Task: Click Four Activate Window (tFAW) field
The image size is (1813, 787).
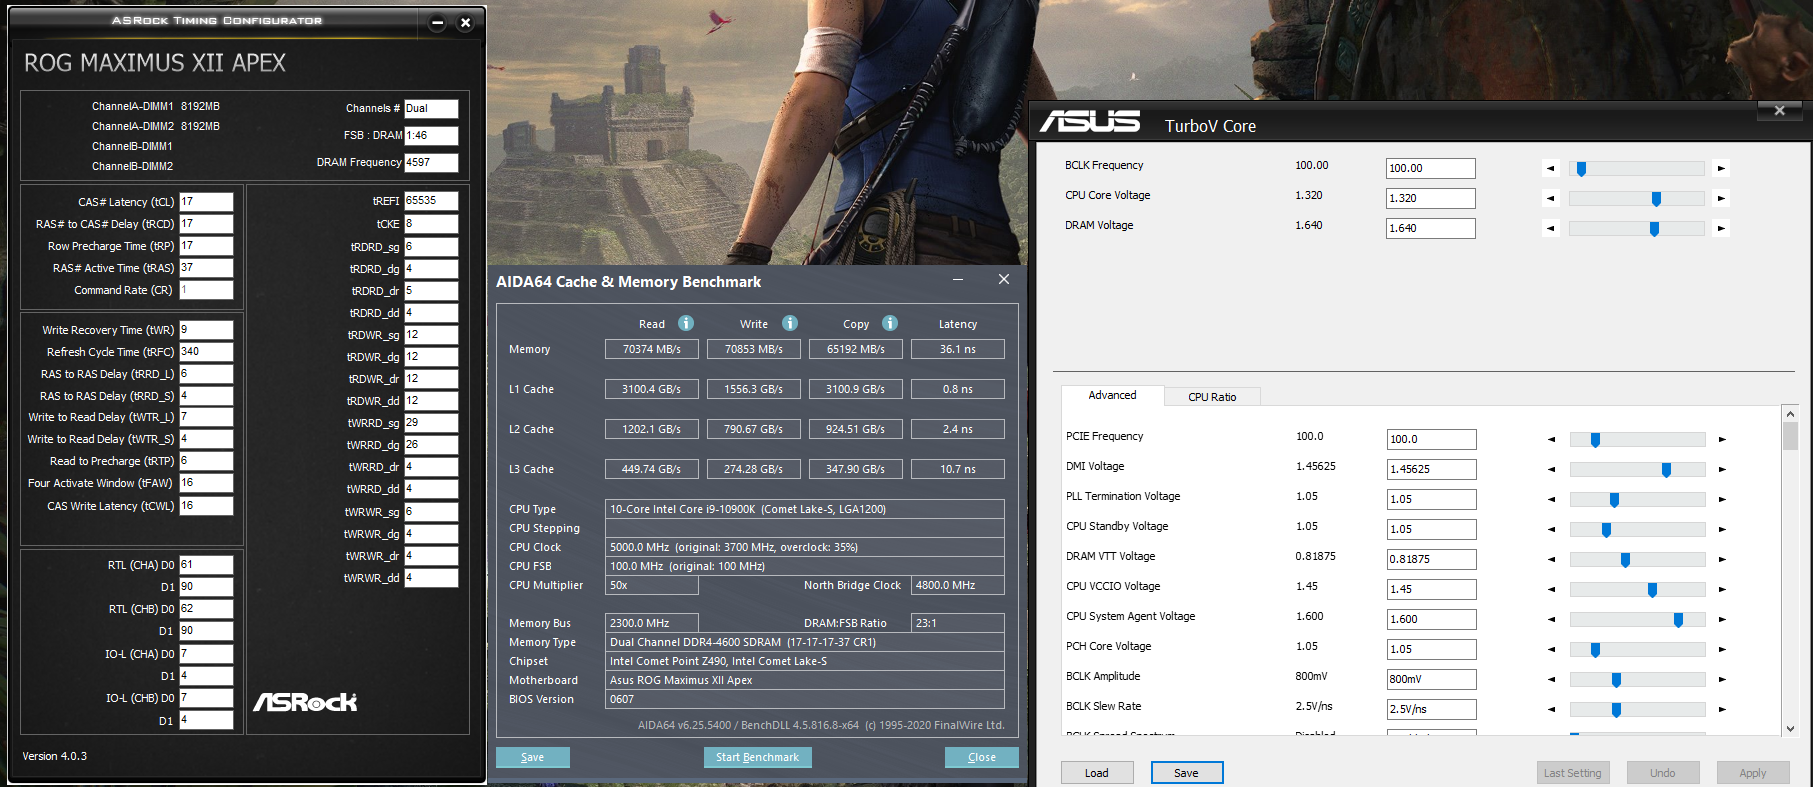Action: point(206,483)
